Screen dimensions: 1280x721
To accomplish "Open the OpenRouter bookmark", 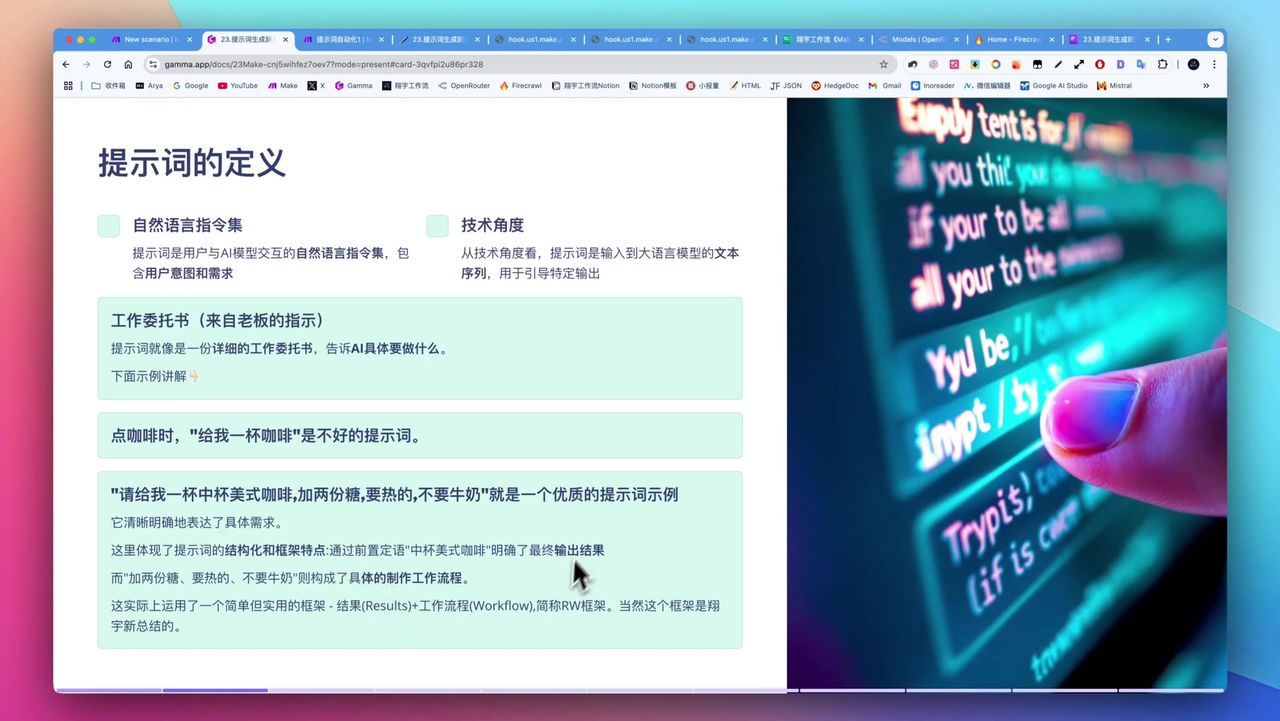I will pyautogui.click(x=464, y=85).
